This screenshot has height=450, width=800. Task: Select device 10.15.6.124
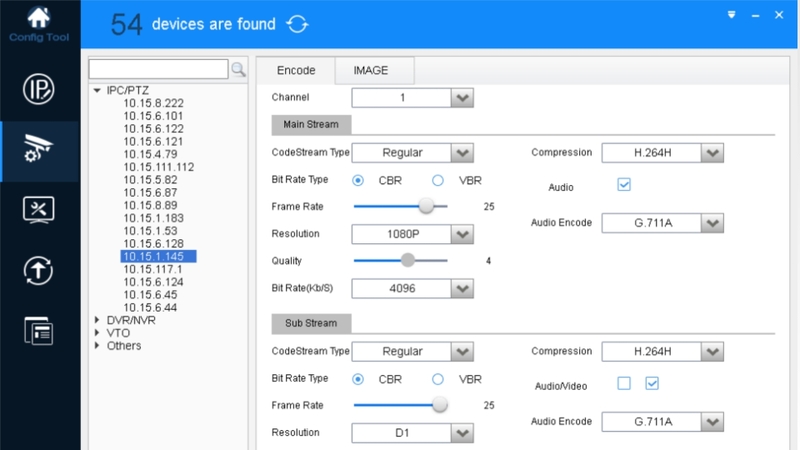(153, 282)
